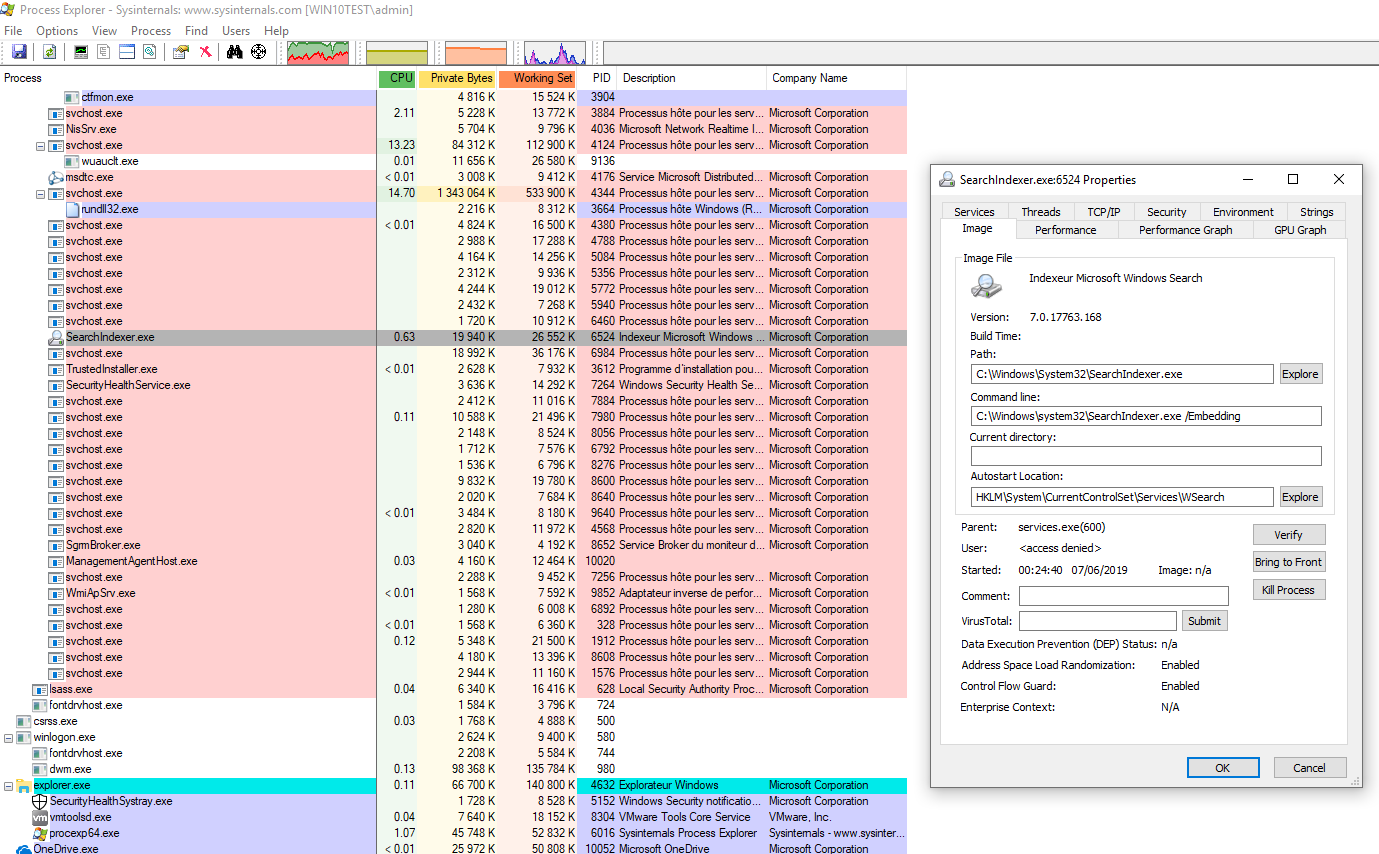Open the blue I/O activity mini graph
Screen dimensions: 1379x854
click(555, 53)
